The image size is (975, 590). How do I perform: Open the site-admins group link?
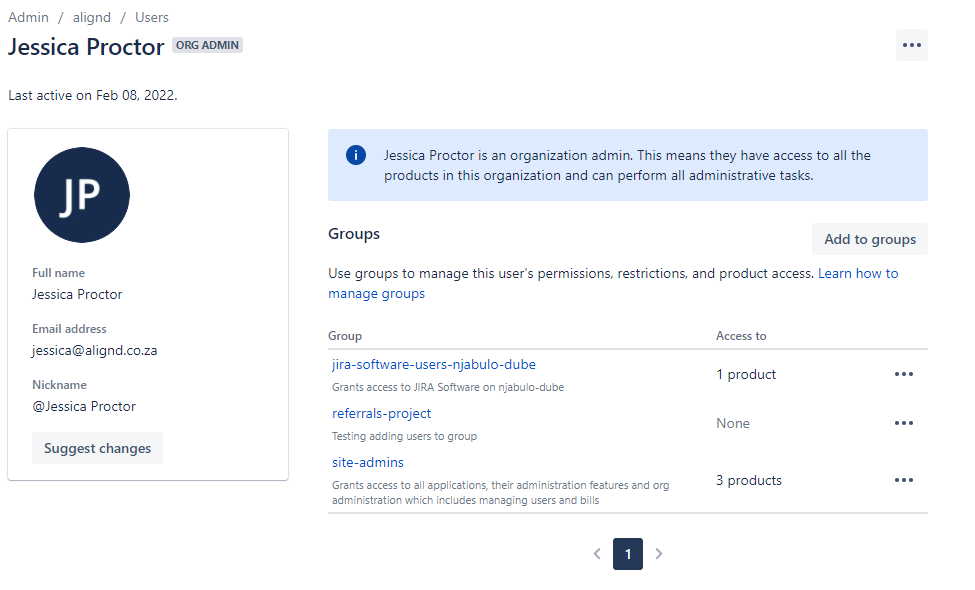pos(367,463)
